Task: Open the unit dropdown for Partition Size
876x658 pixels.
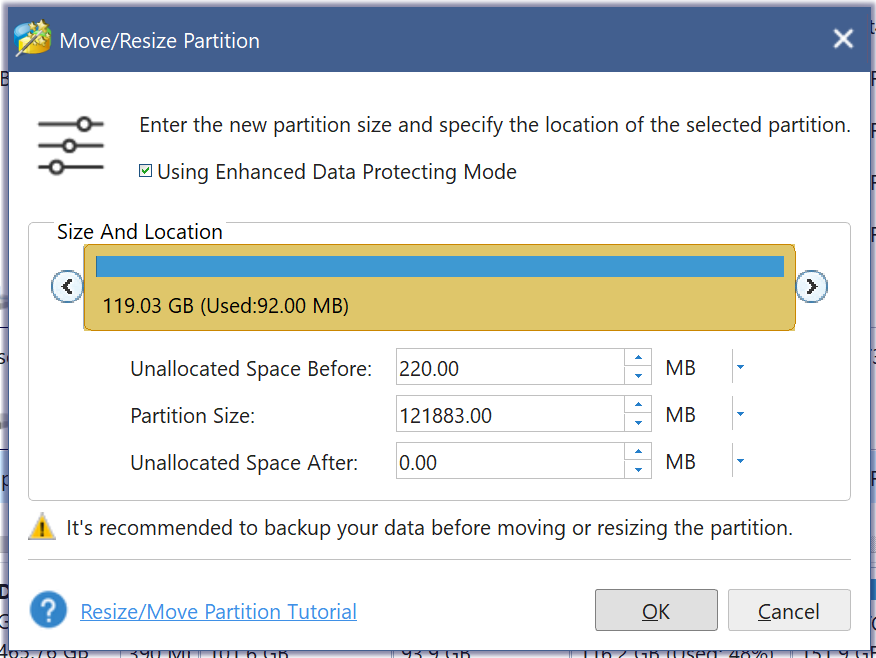Action: click(x=739, y=414)
